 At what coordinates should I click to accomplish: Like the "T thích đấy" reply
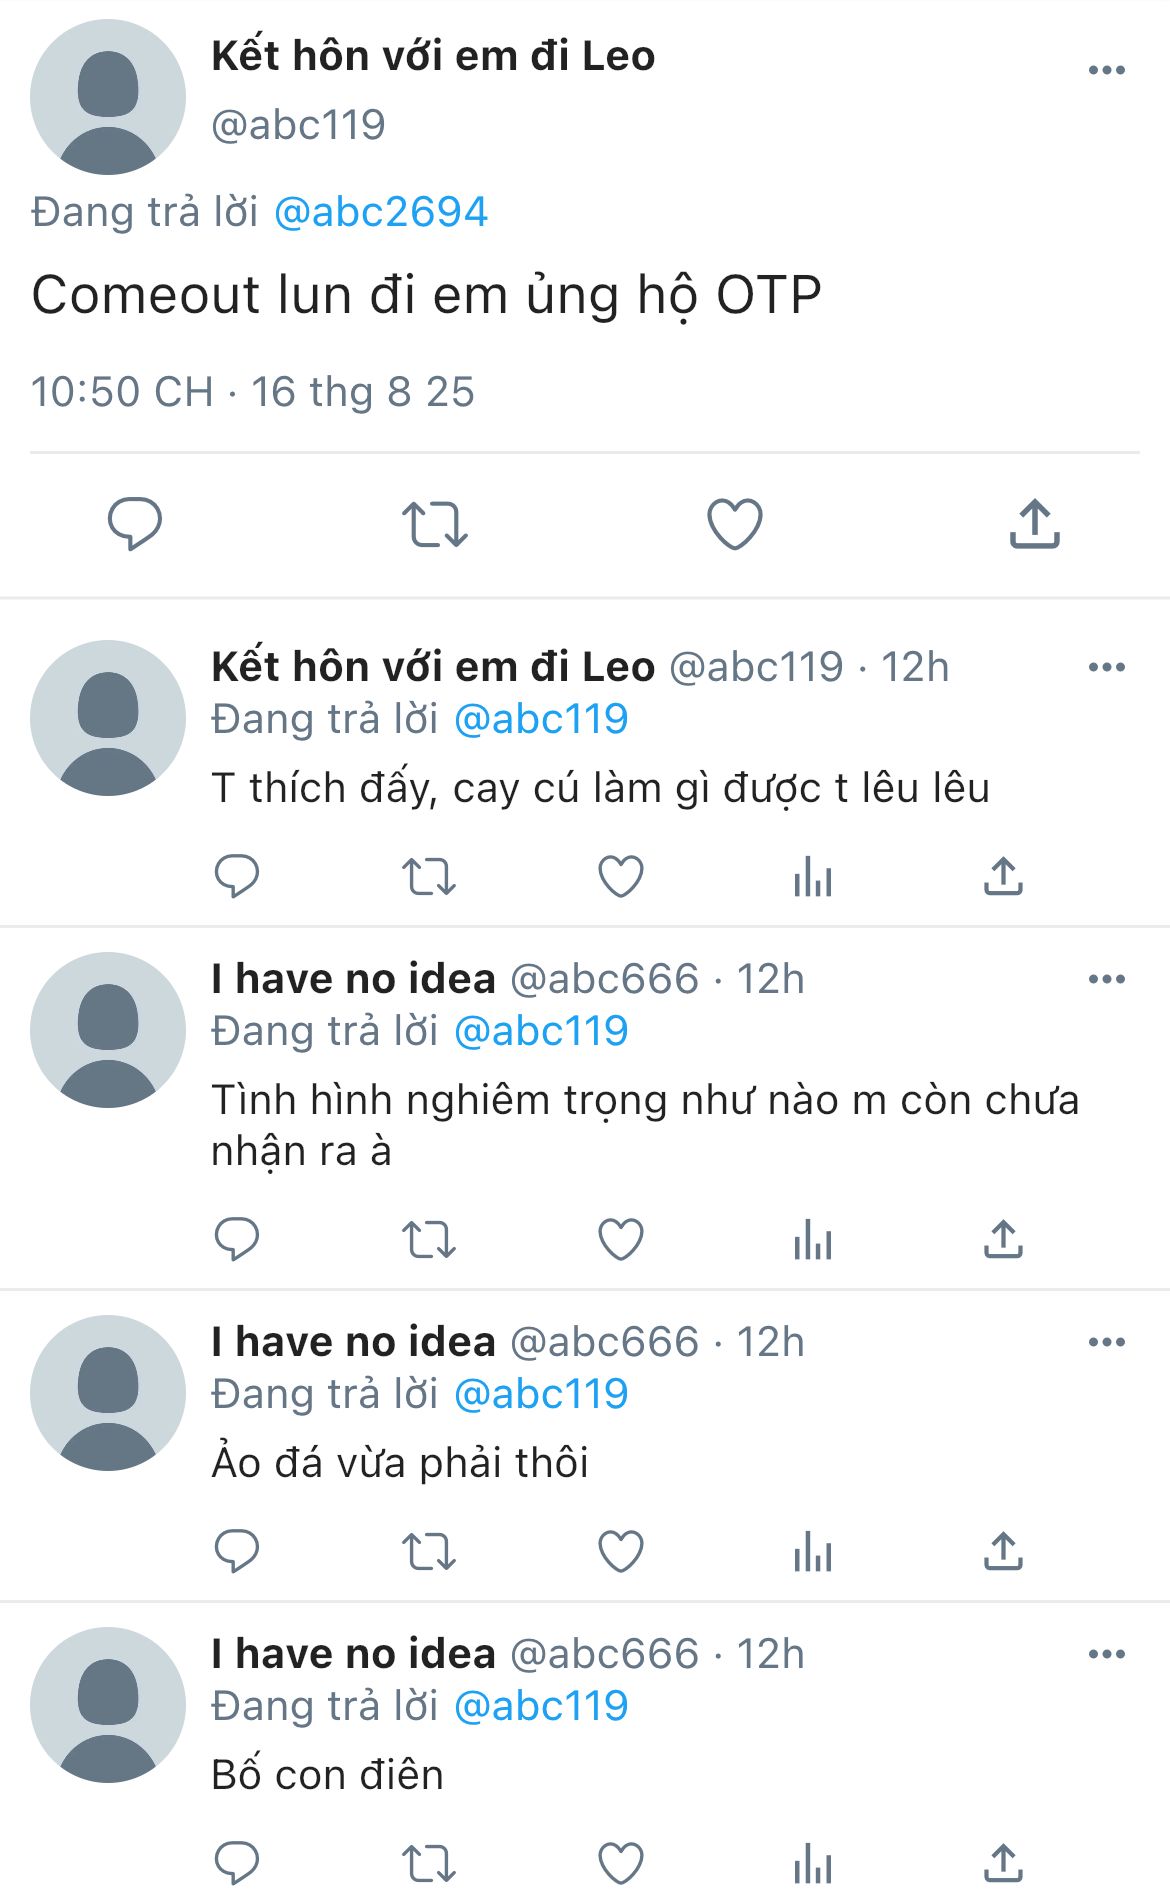620,877
